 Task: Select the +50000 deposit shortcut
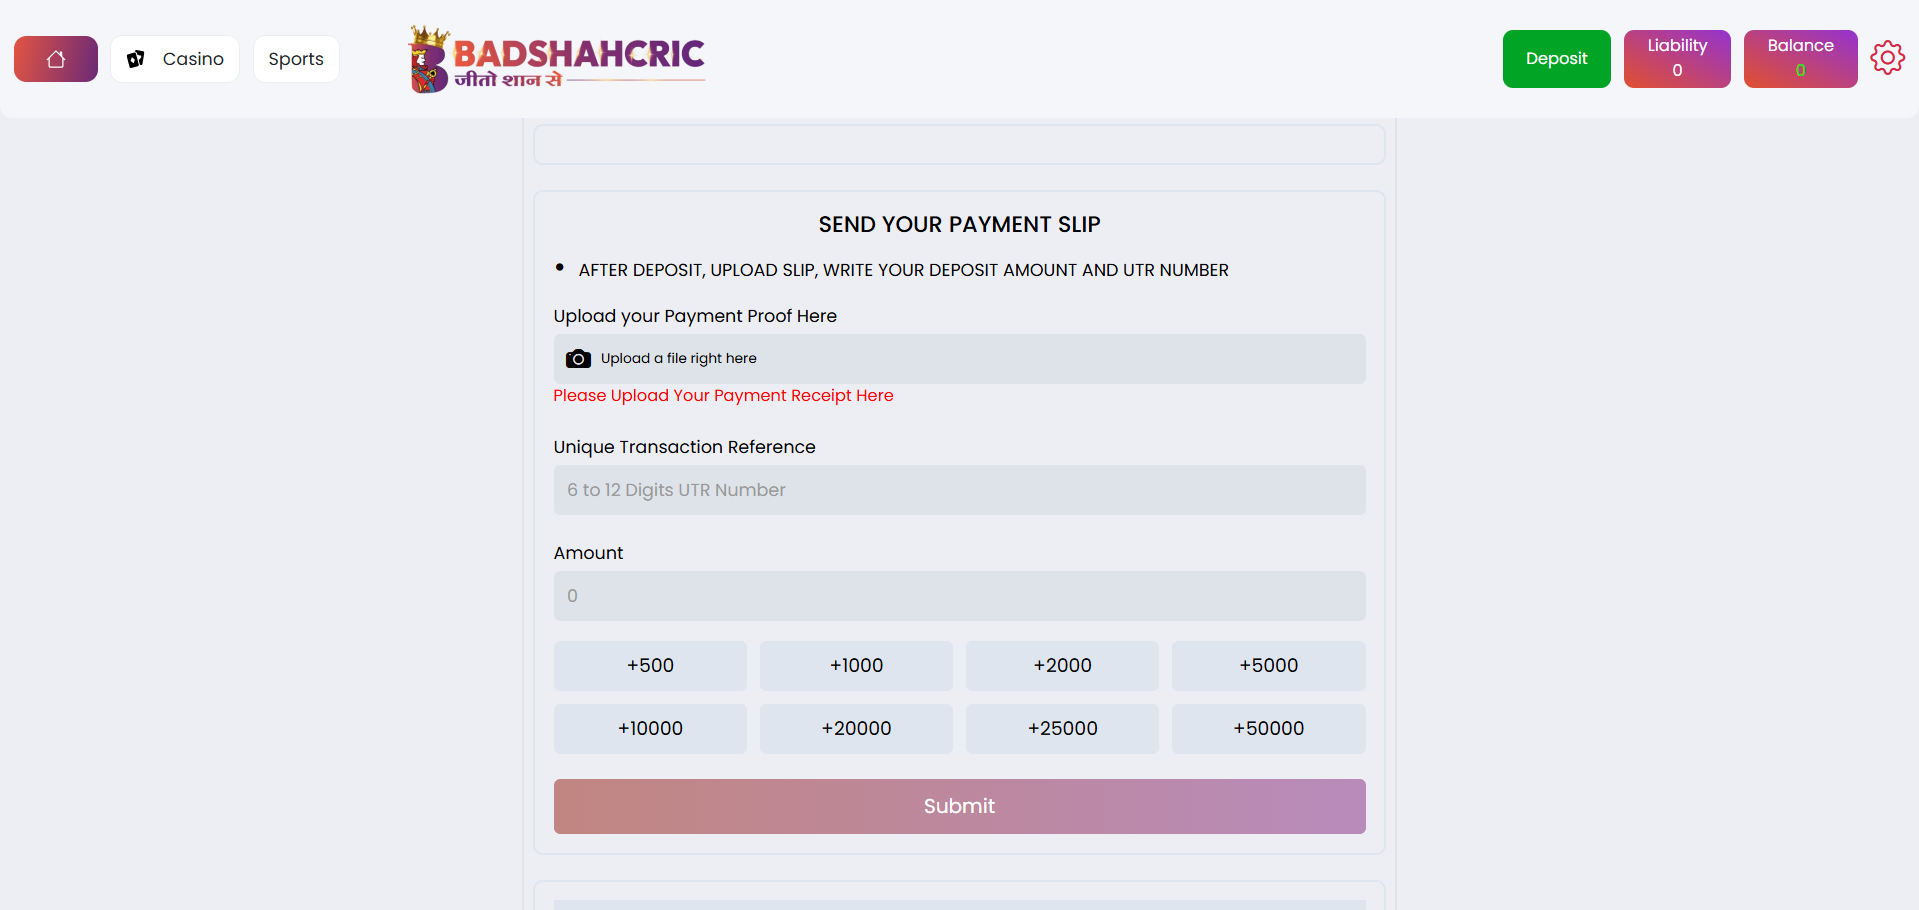point(1267,728)
